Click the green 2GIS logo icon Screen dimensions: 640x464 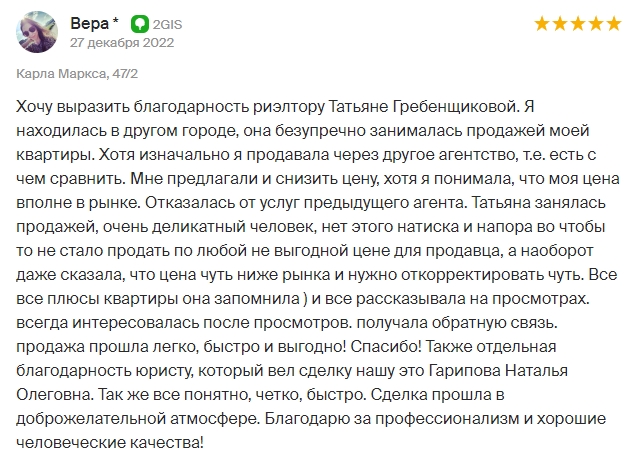pos(140,24)
